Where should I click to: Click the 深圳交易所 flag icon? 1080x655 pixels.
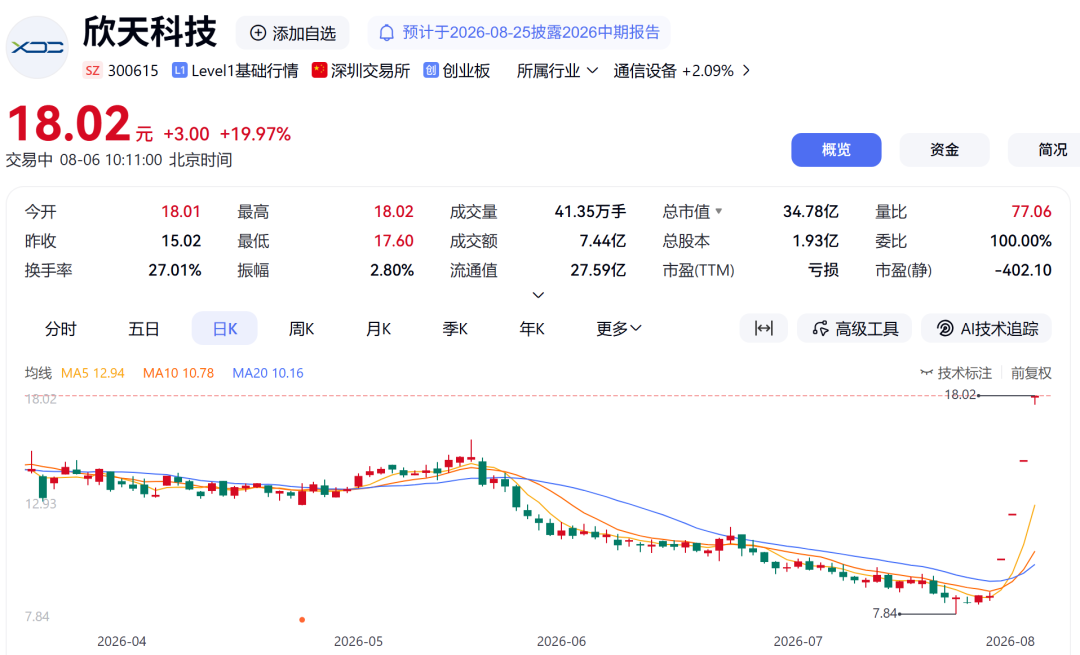tap(319, 70)
